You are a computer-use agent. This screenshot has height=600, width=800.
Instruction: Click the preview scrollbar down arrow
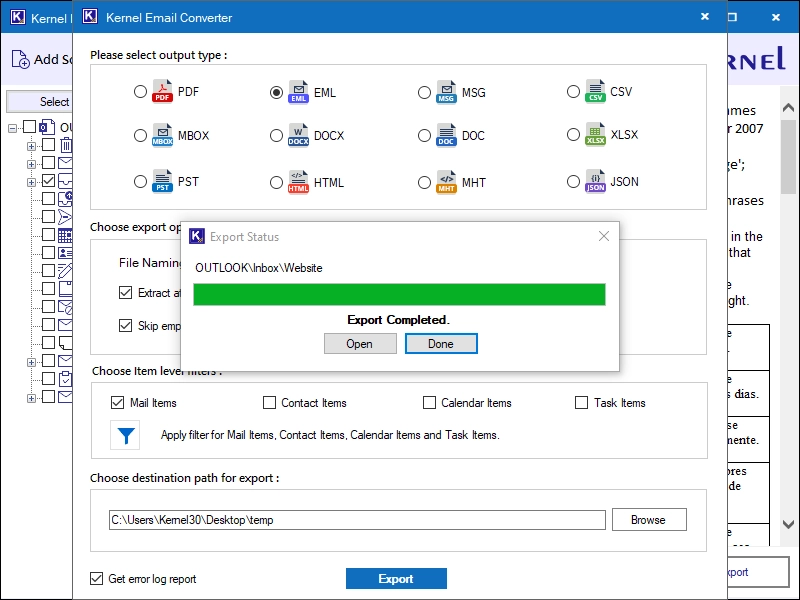(788, 524)
